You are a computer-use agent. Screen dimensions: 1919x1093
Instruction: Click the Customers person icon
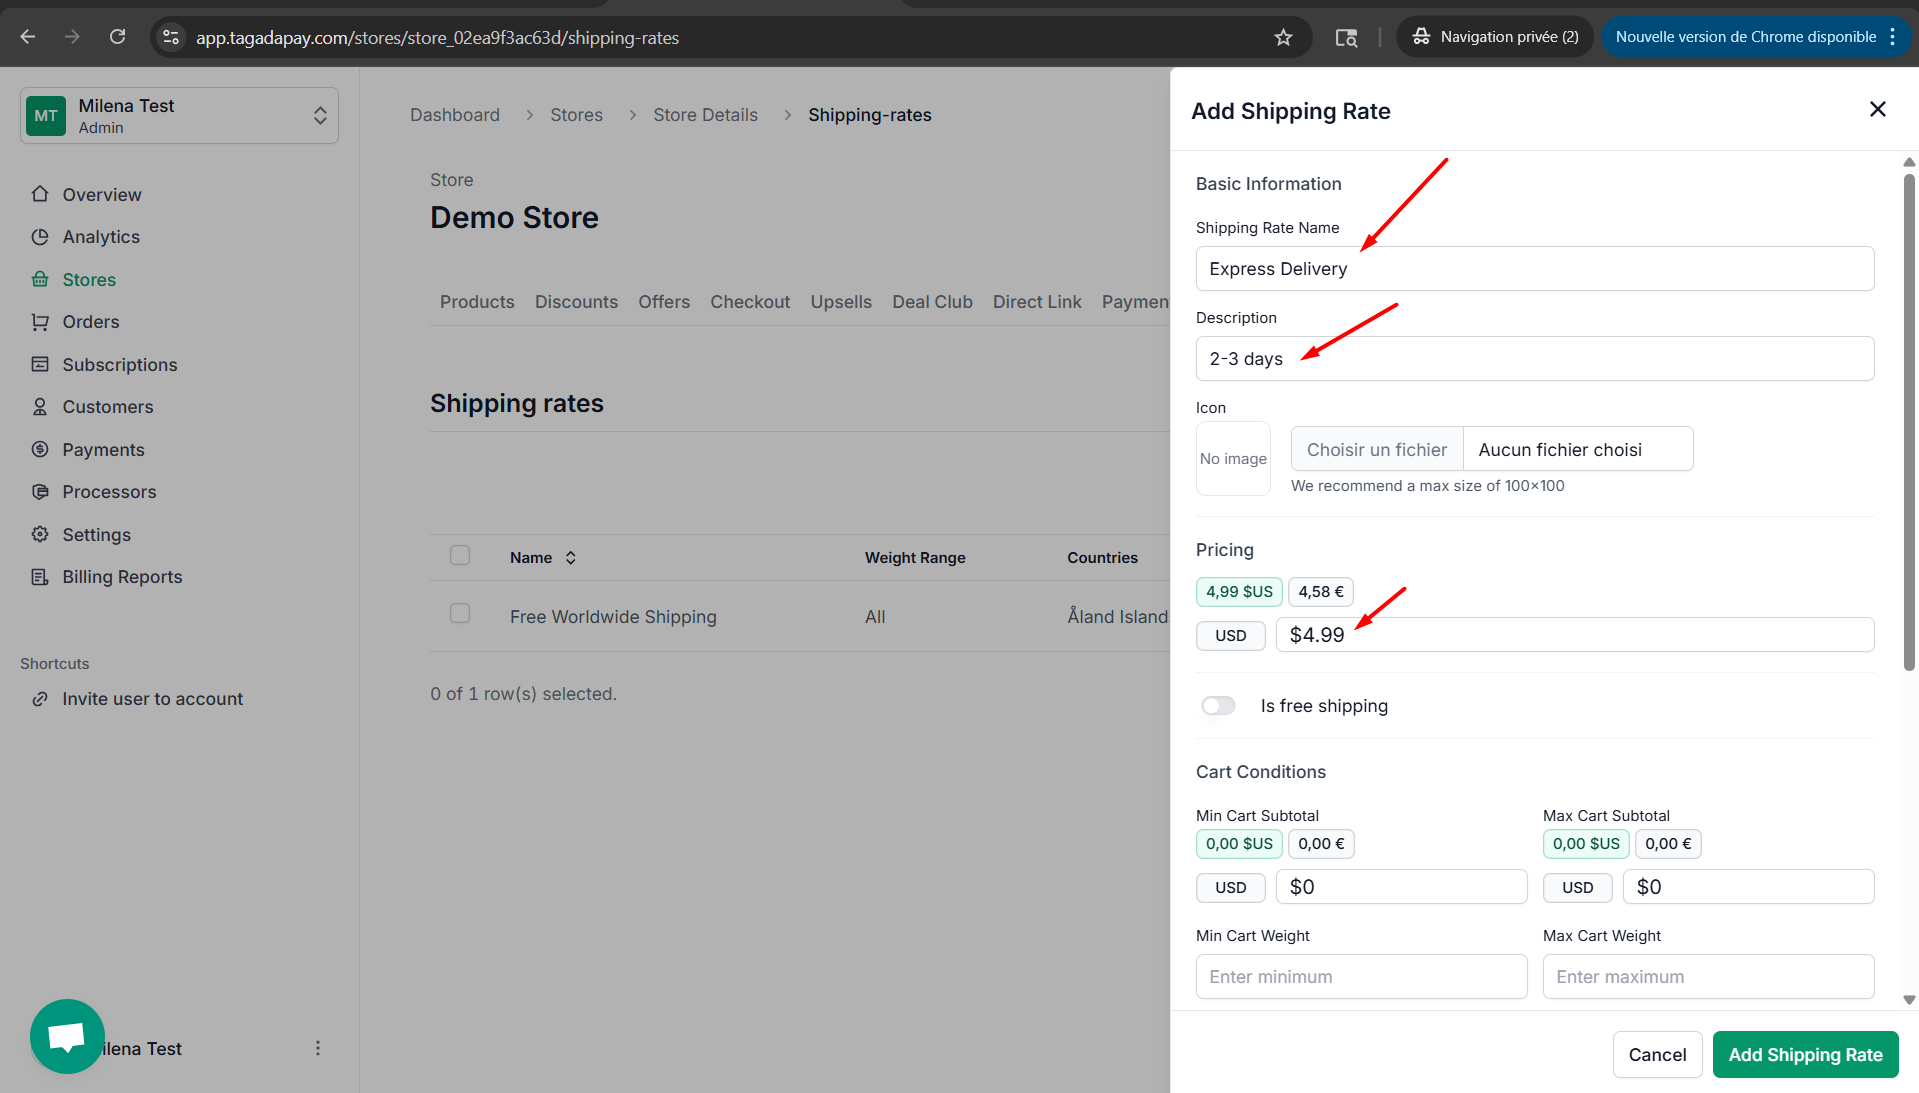[x=40, y=407]
